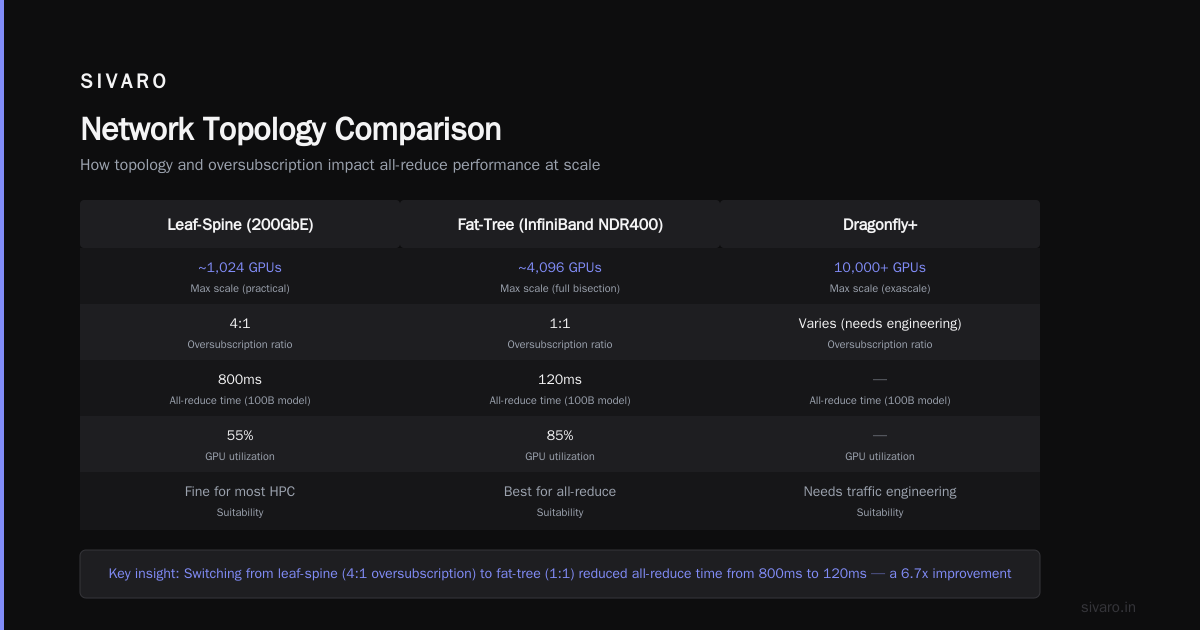Select the 1:1 oversubscription value

click(560, 323)
